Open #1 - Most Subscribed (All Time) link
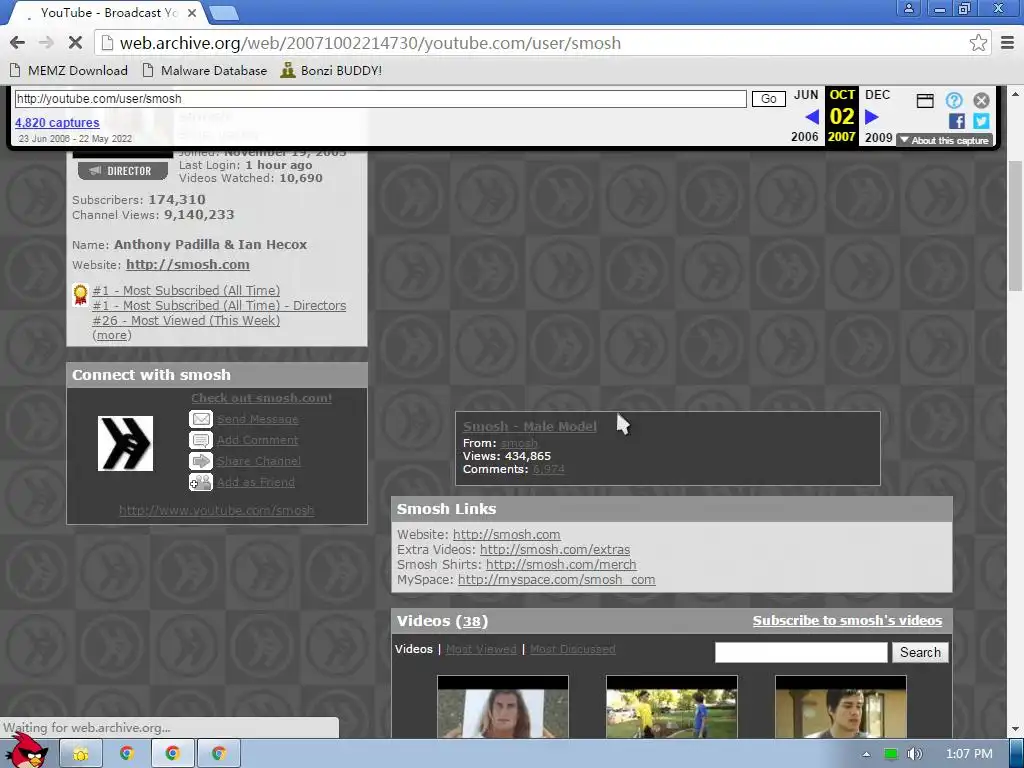The height and width of the screenshot is (768, 1024). pyautogui.click(x=186, y=291)
